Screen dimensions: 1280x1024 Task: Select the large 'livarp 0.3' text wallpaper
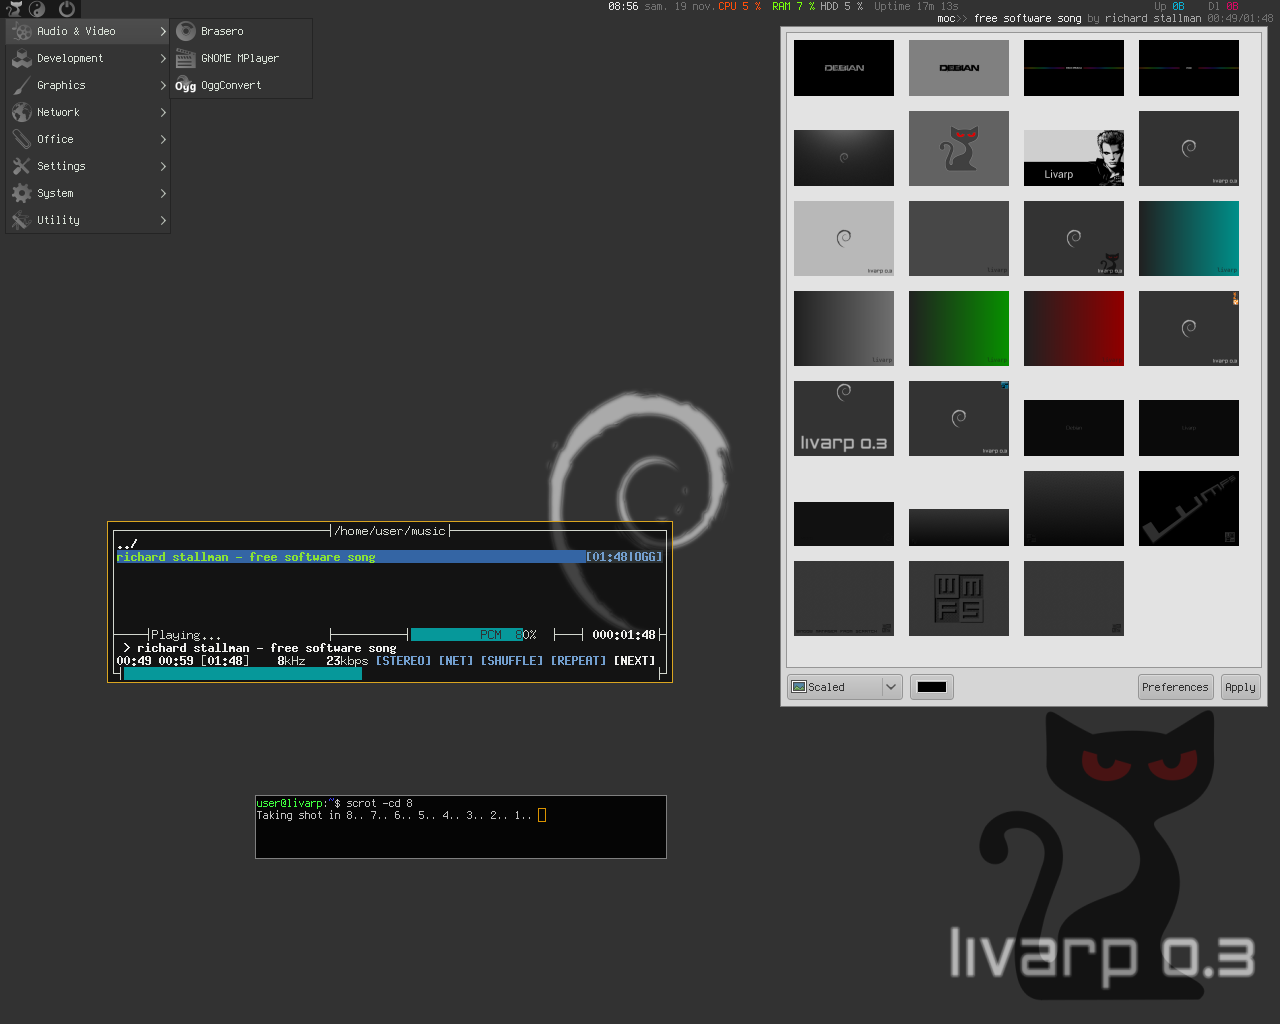tap(844, 418)
